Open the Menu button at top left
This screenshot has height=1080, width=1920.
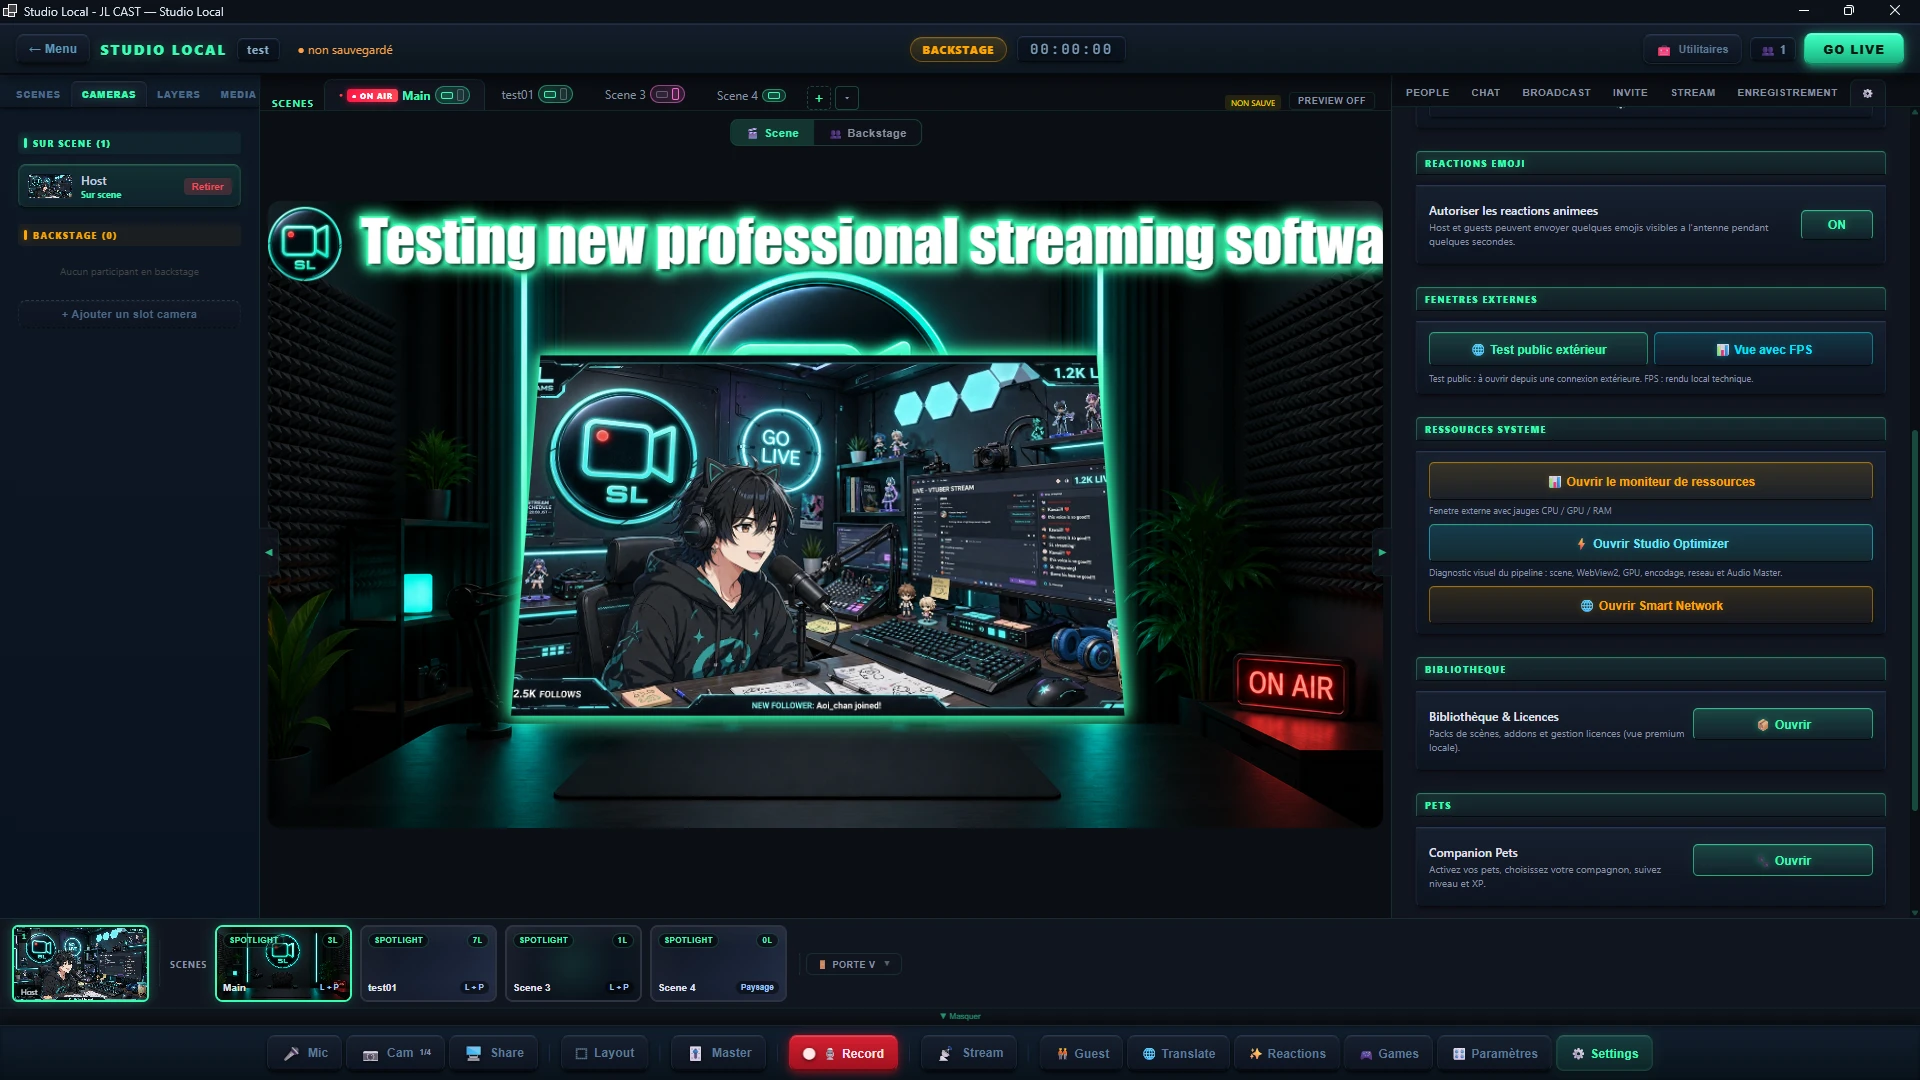[53, 49]
